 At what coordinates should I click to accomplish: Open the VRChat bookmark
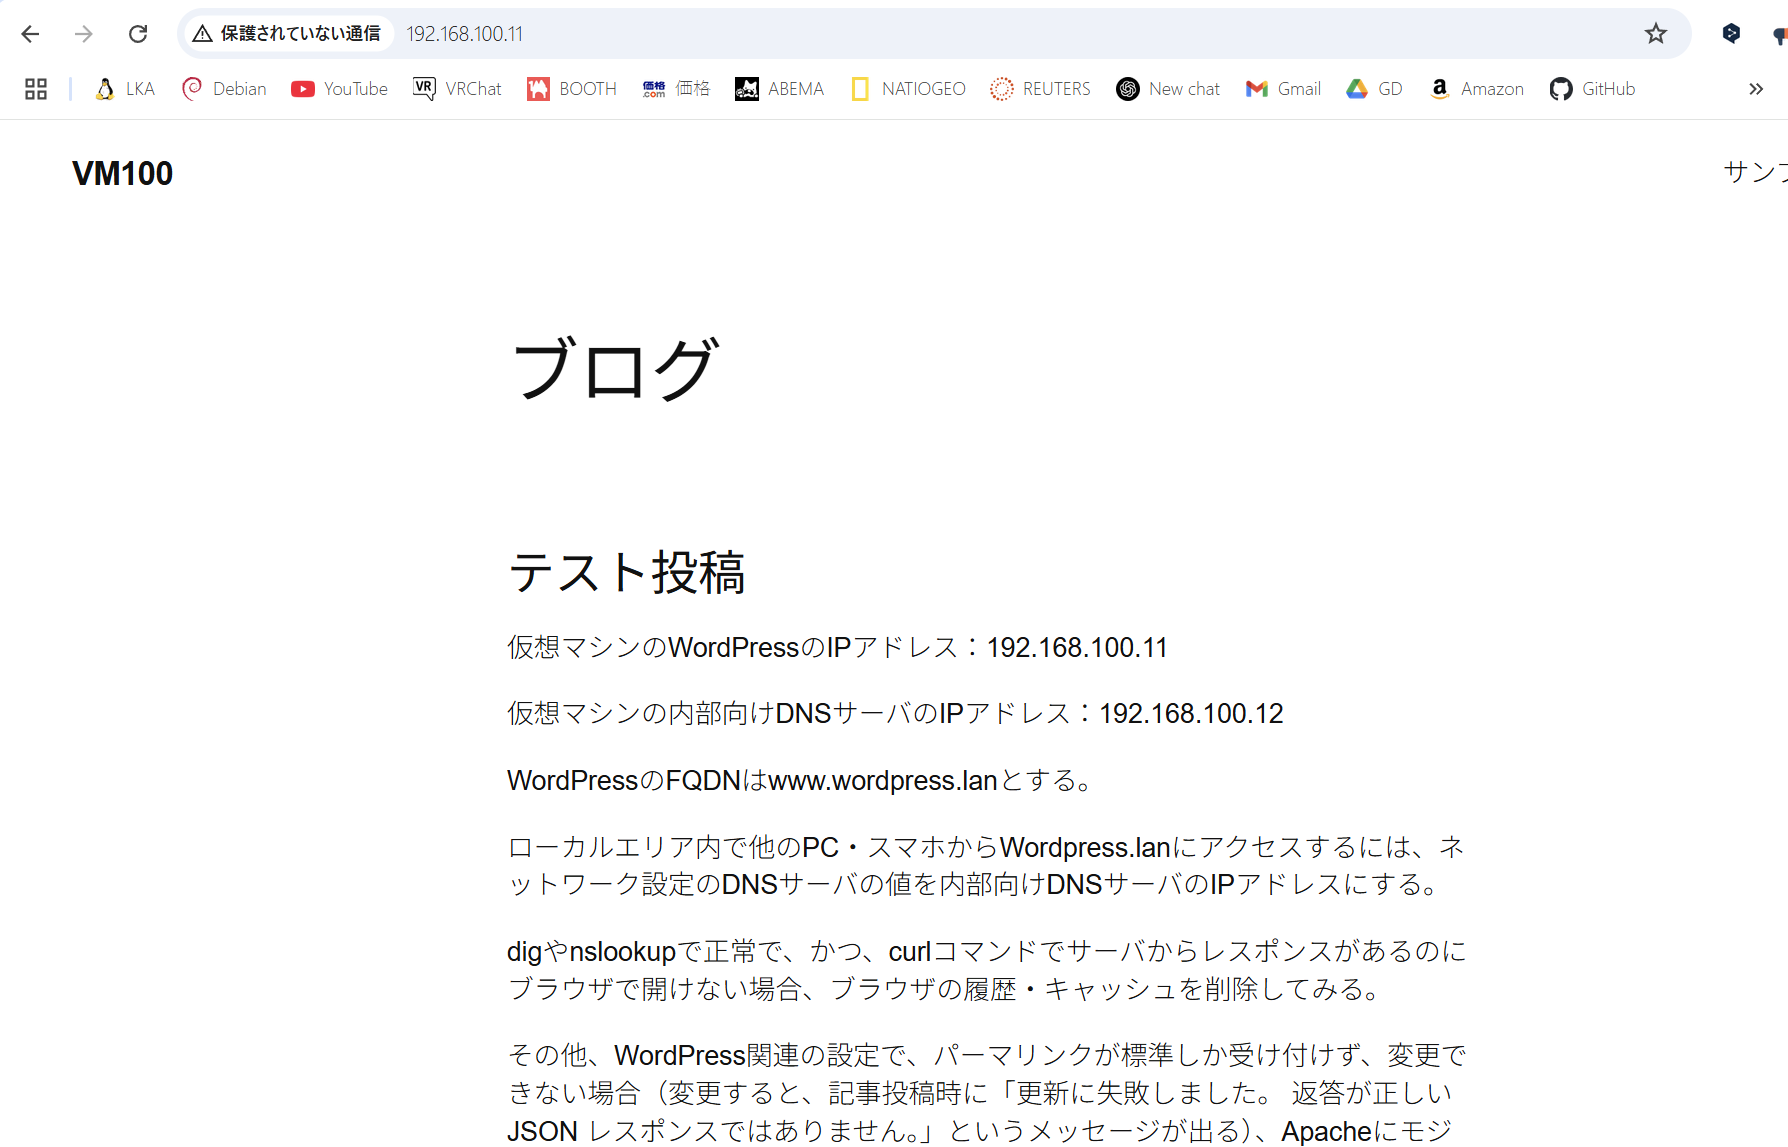457,89
